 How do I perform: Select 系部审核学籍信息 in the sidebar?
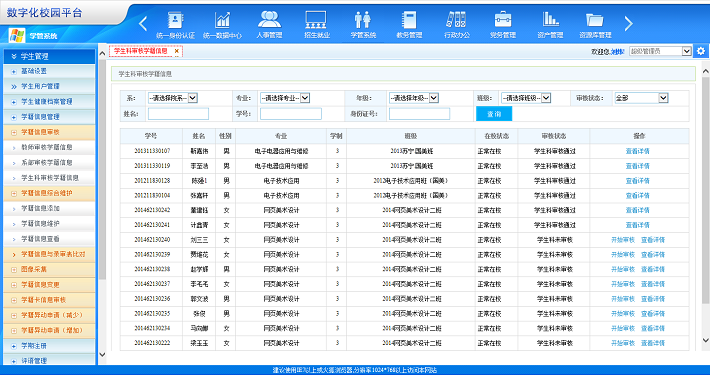pyautogui.click(x=47, y=163)
